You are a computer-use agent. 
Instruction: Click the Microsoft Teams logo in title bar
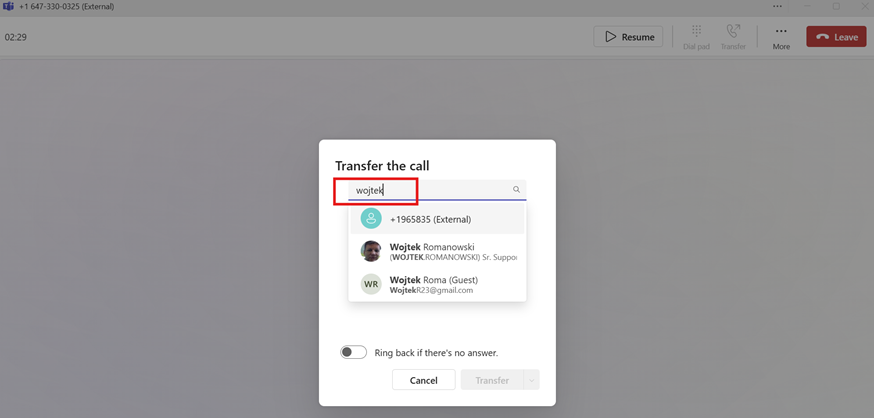pyautogui.click(x=8, y=6)
